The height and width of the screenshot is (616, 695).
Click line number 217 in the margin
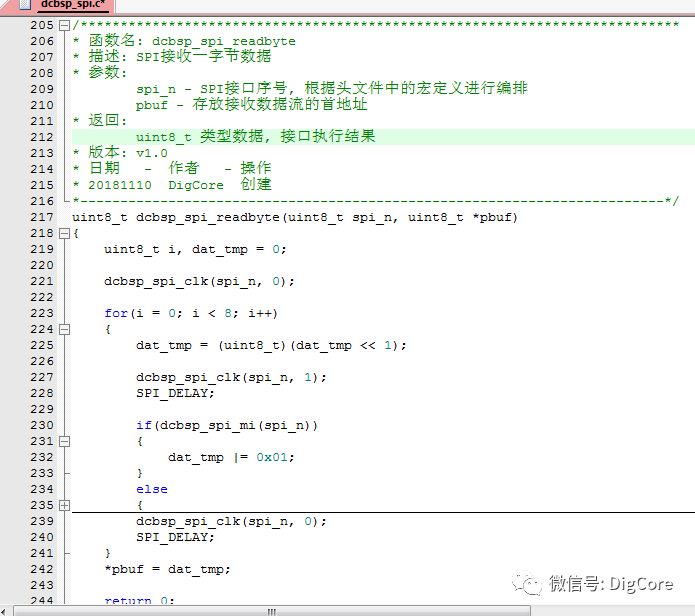pos(41,217)
